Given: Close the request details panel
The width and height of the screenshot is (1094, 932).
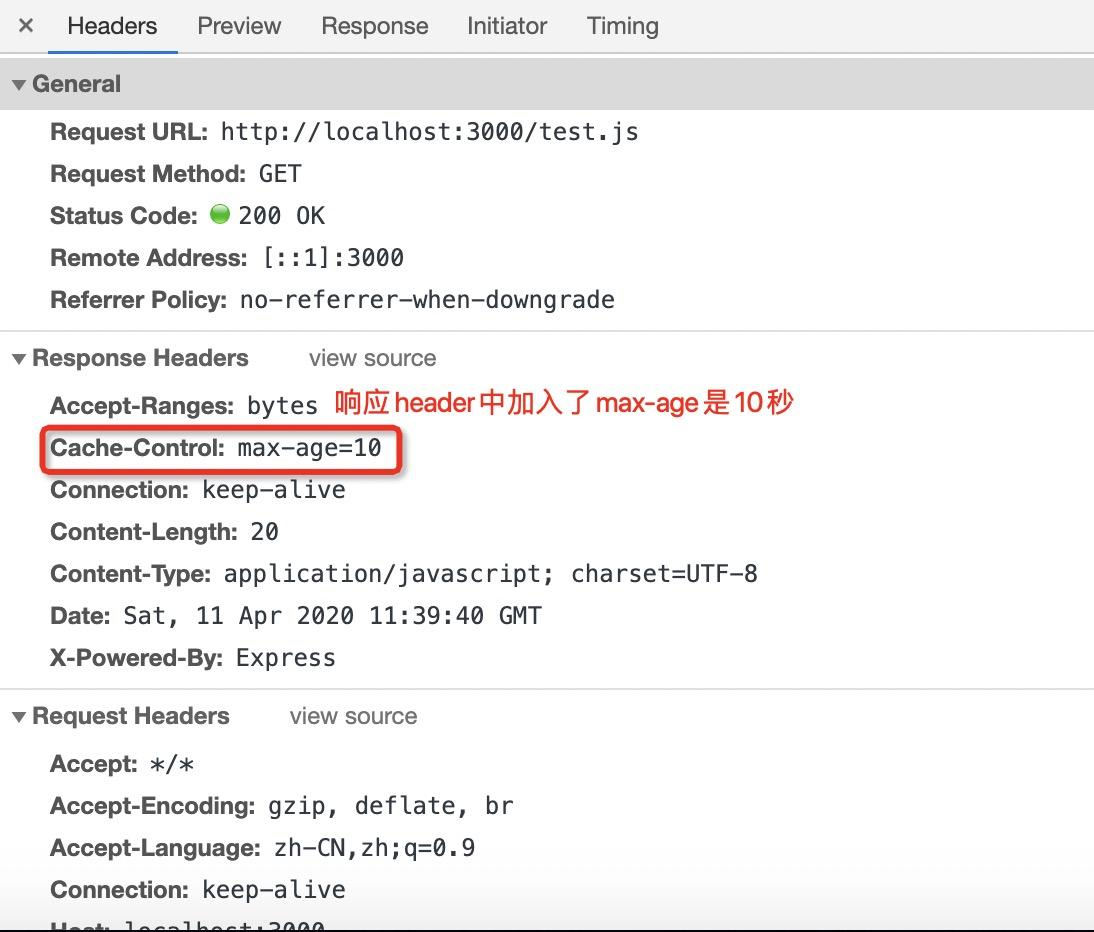Looking at the screenshot, I should tap(26, 26).
